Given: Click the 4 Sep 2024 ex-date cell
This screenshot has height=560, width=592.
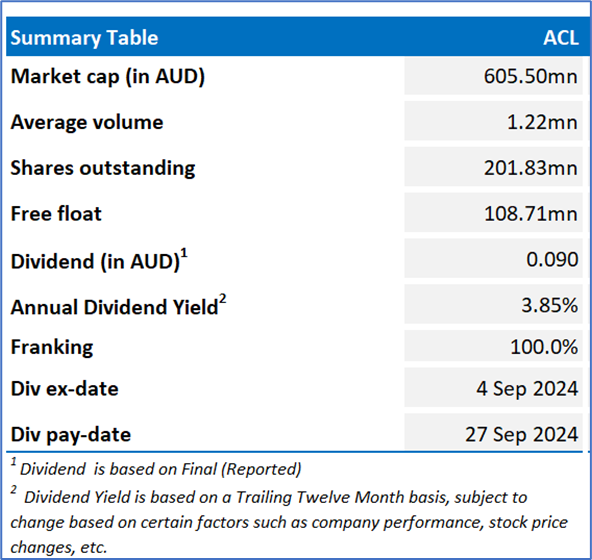Looking at the screenshot, I should [493, 388].
